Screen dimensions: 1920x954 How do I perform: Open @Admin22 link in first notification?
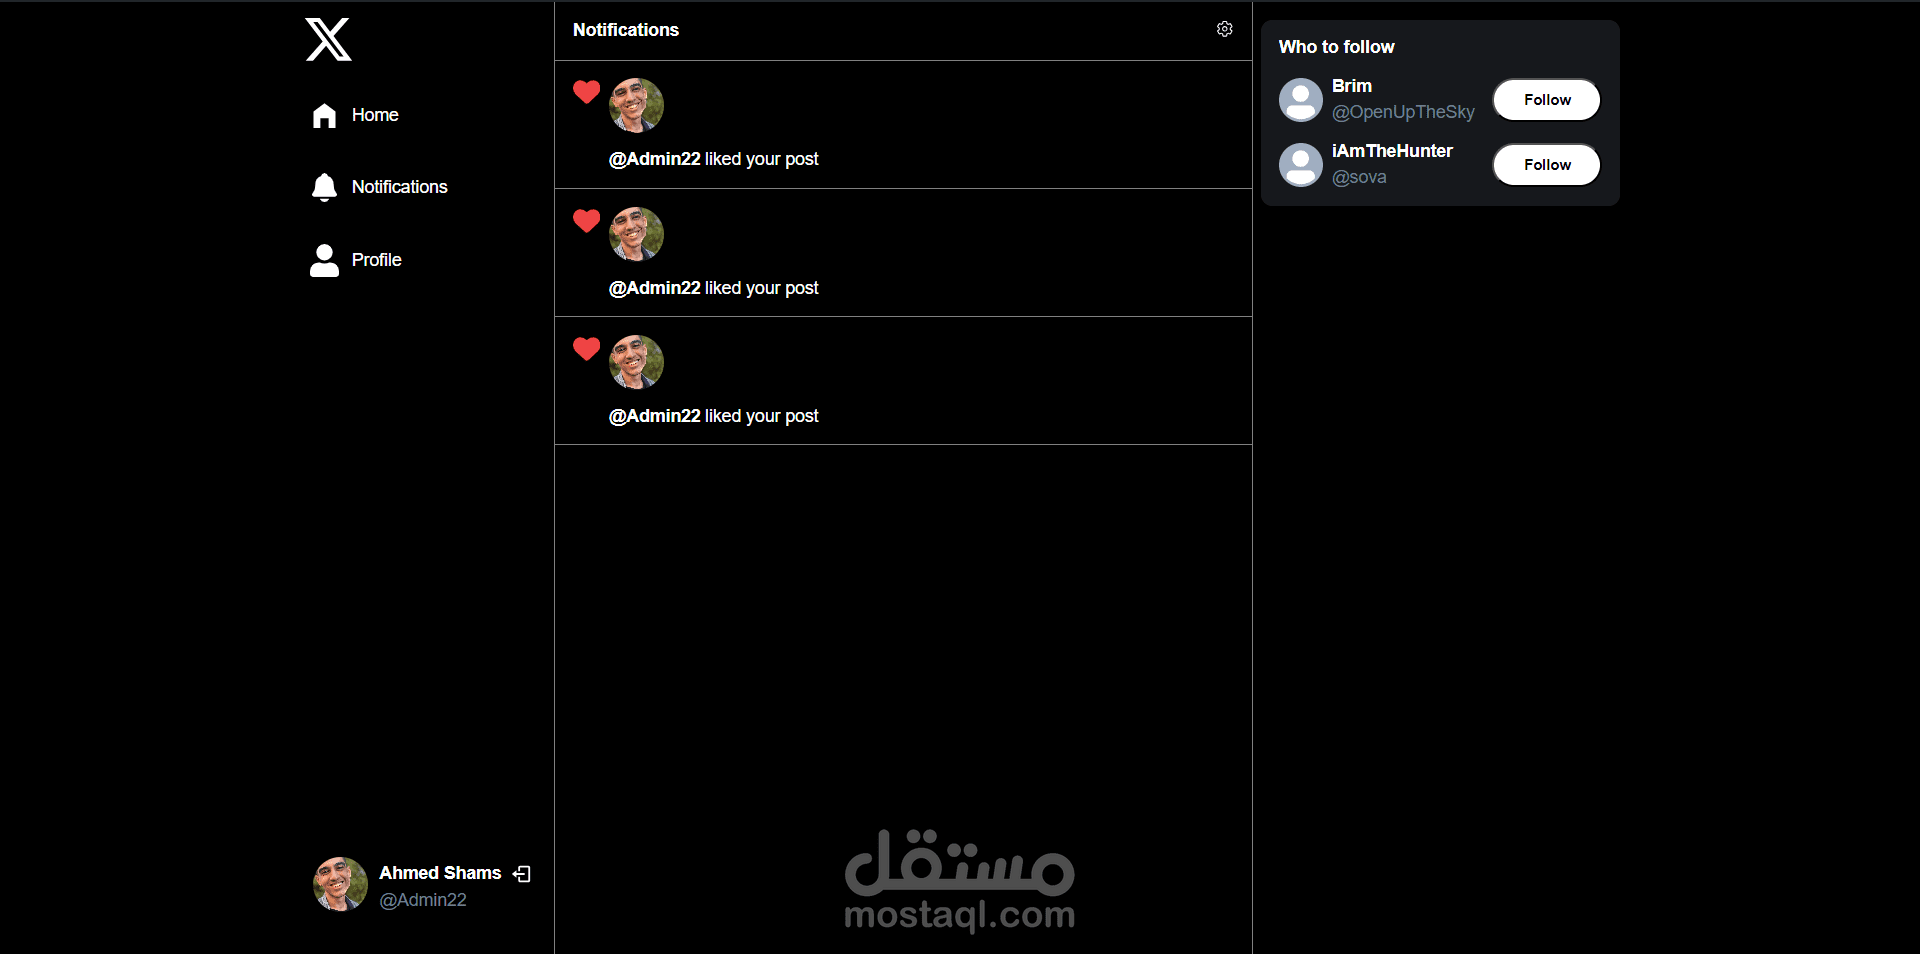[x=655, y=159]
